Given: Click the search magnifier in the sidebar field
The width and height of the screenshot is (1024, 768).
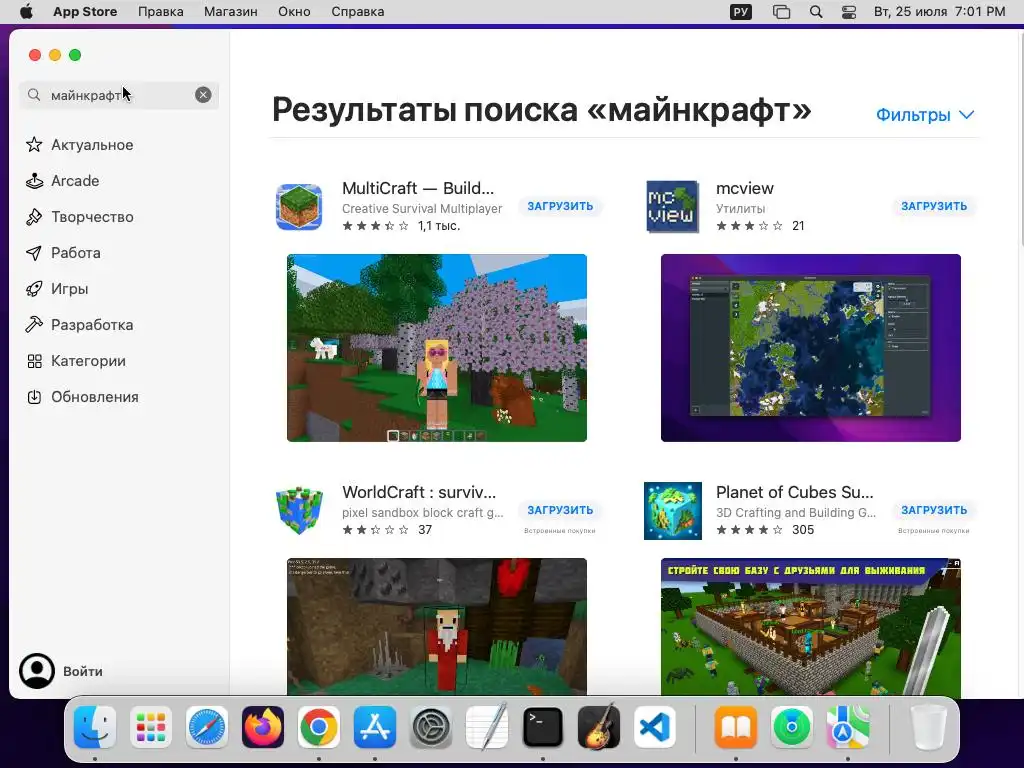Looking at the screenshot, I should pyautogui.click(x=34, y=95).
